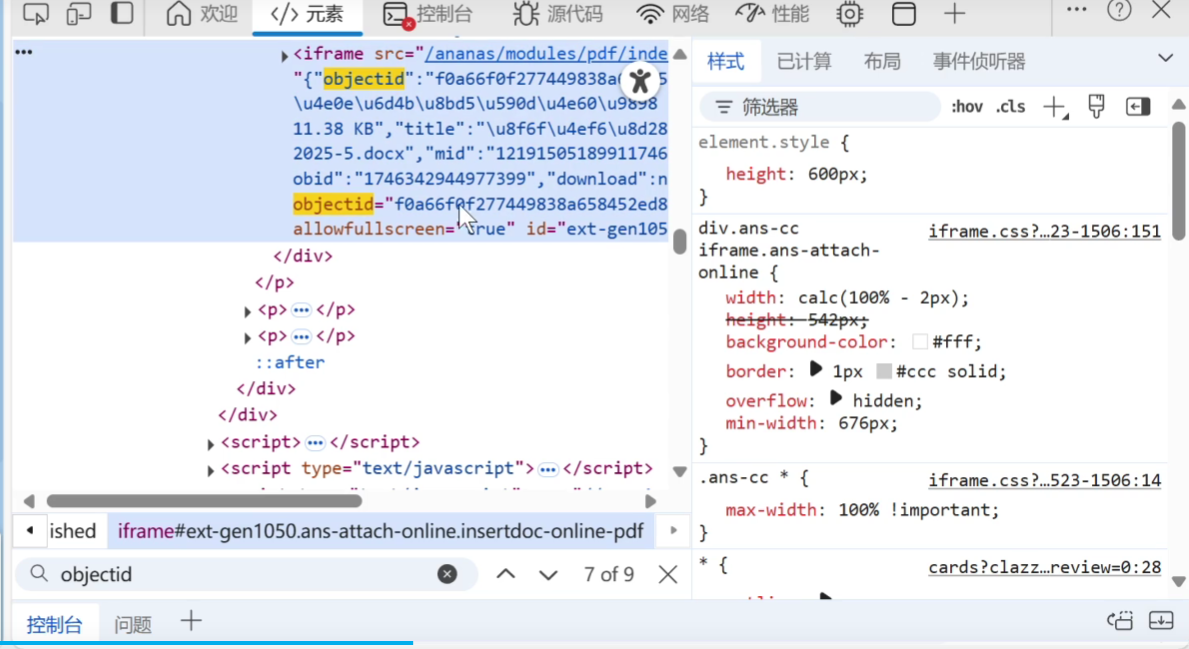Open iframe.css?…523-1506:14 source link
Viewport: 1189px width, 649px height.
(x=1045, y=480)
